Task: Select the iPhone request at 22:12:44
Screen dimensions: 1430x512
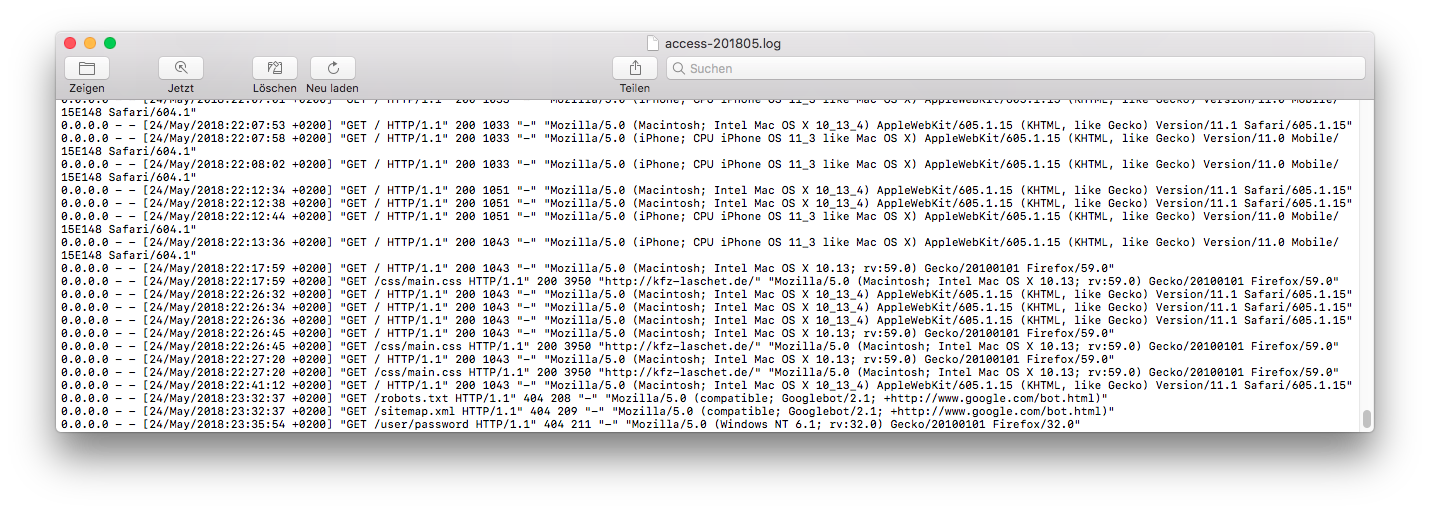Action: coord(700,222)
